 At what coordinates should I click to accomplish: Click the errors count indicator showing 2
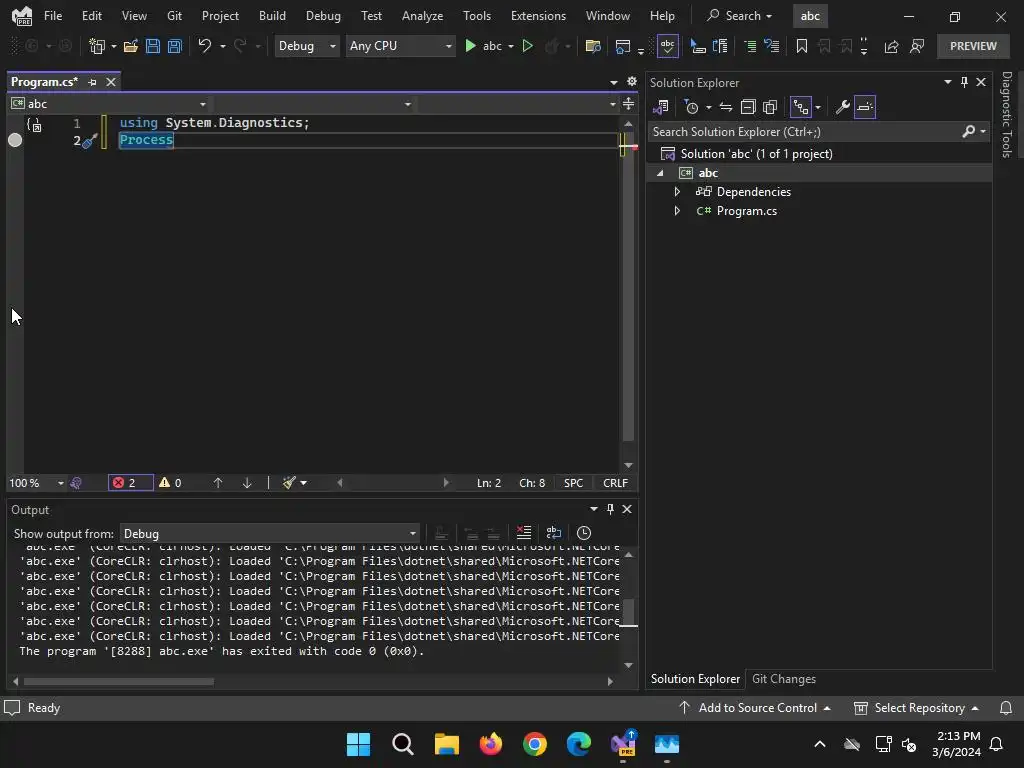[x=130, y=483]
